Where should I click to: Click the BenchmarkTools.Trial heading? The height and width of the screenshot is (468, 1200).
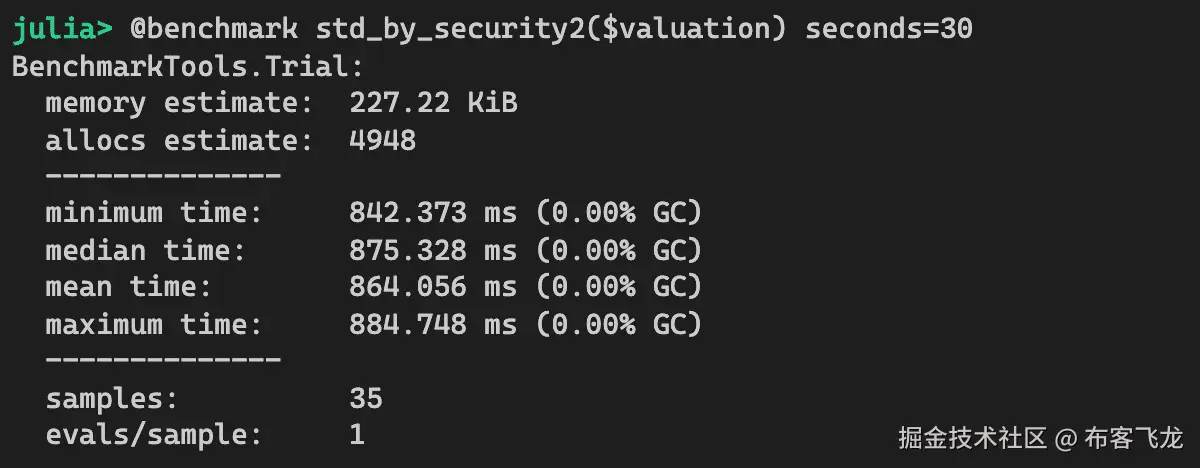pyautogui.click(x=186, y=67)
